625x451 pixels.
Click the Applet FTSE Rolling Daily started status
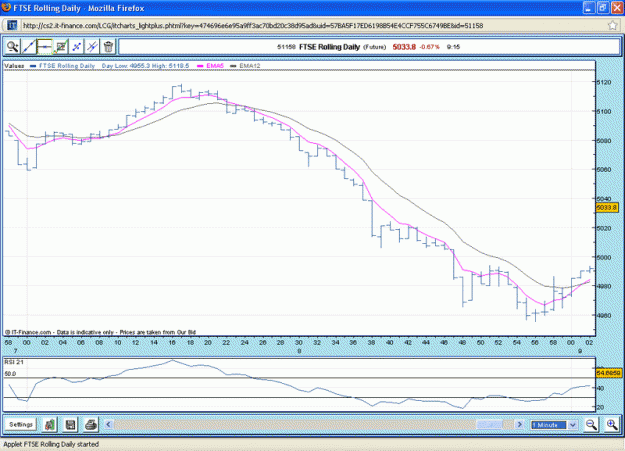click(x=51, y=444)
